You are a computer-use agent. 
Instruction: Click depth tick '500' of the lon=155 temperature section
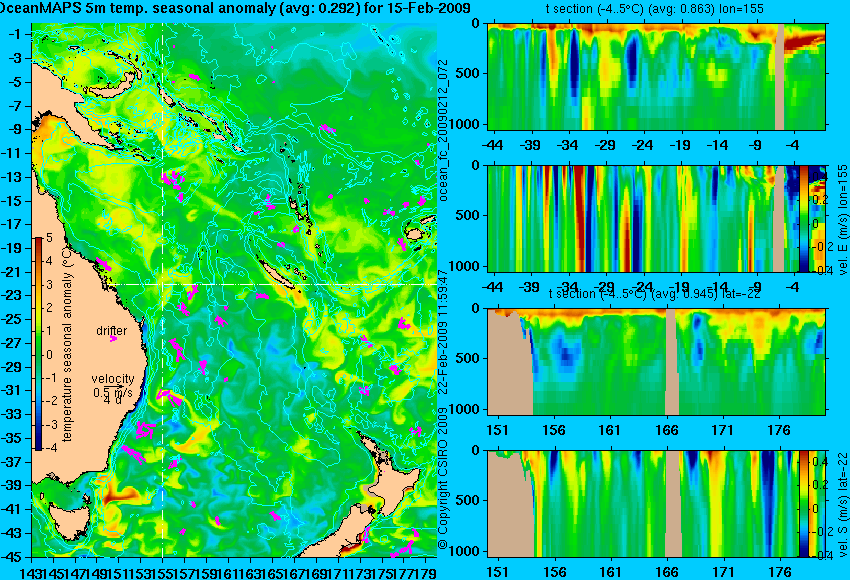click(469, 73)
